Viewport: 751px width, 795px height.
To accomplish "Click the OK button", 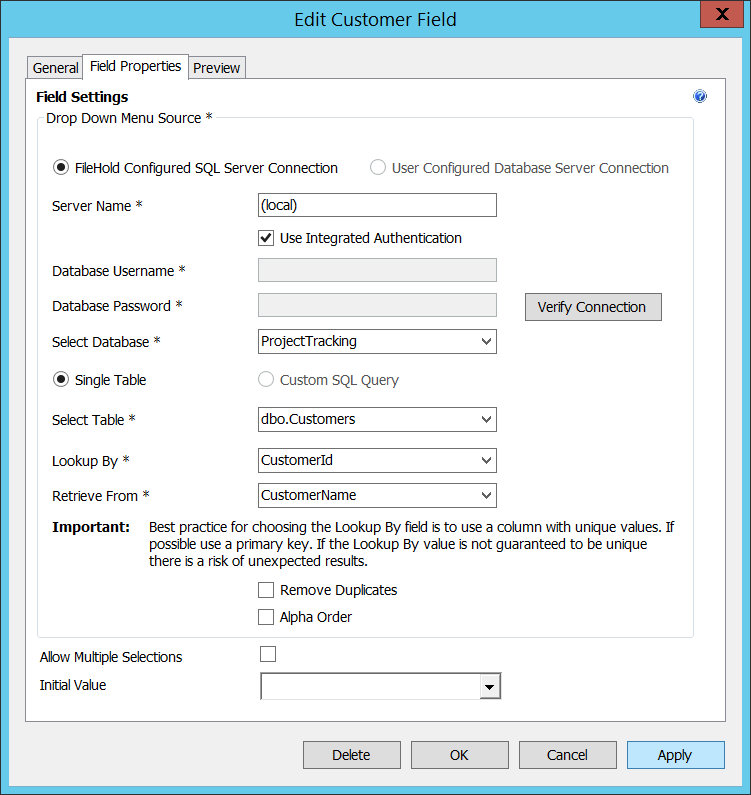I will (459, 755).
